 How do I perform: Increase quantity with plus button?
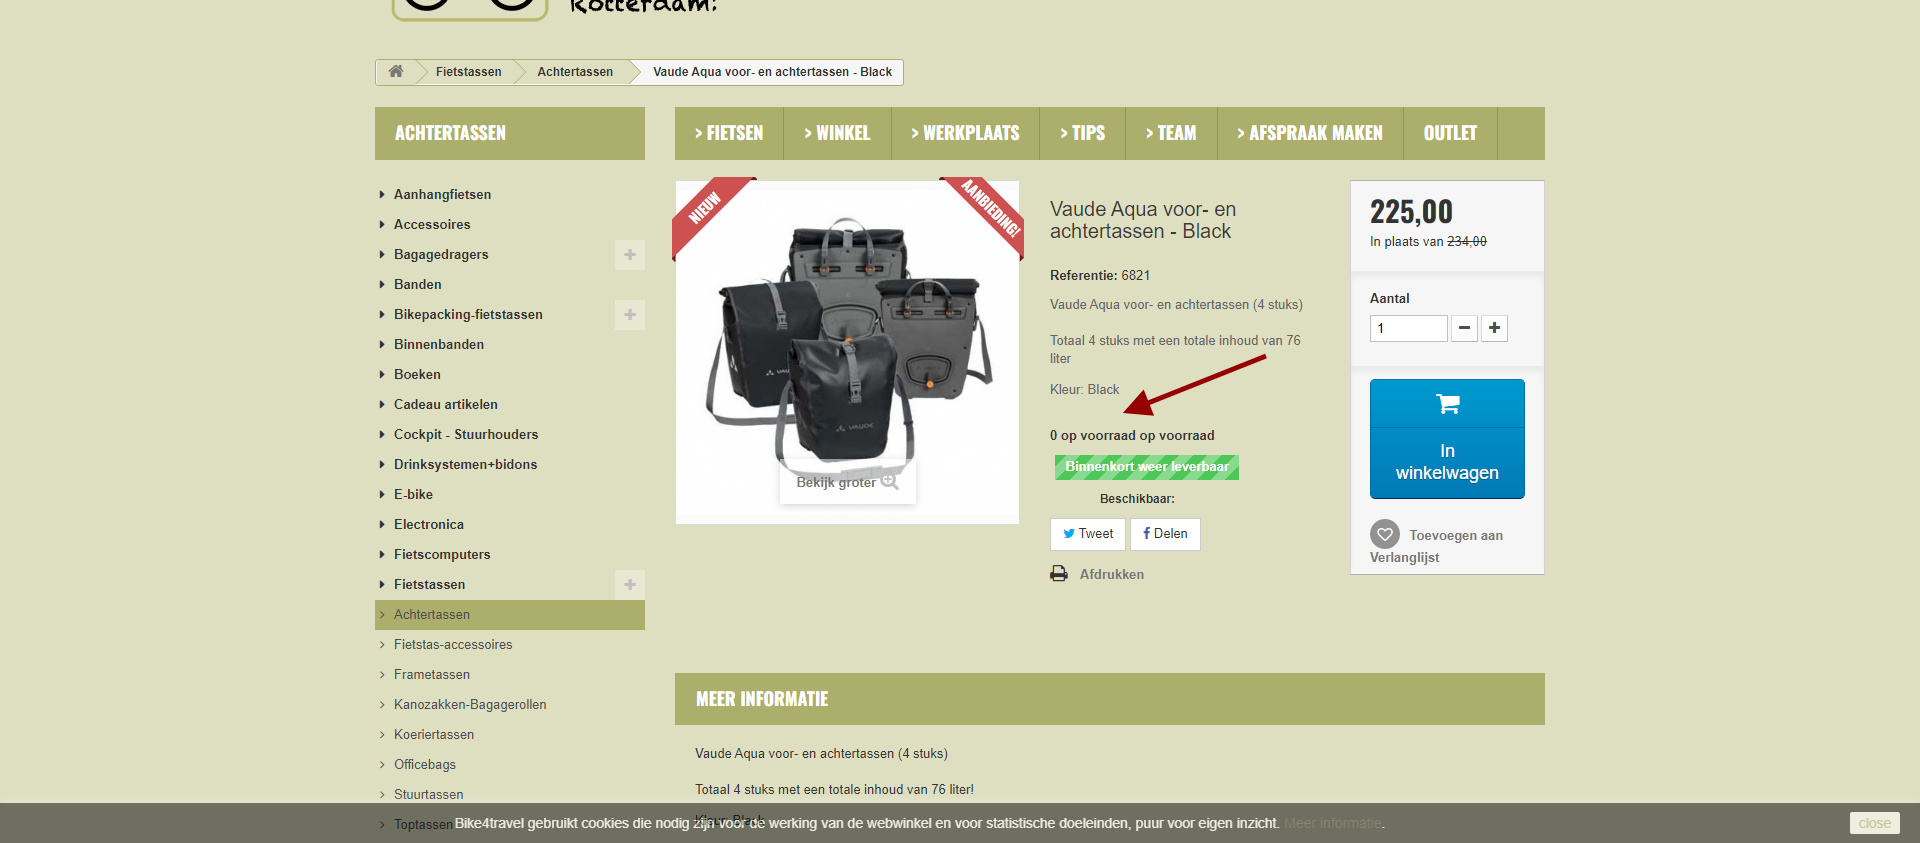[x=1494, y=328]
